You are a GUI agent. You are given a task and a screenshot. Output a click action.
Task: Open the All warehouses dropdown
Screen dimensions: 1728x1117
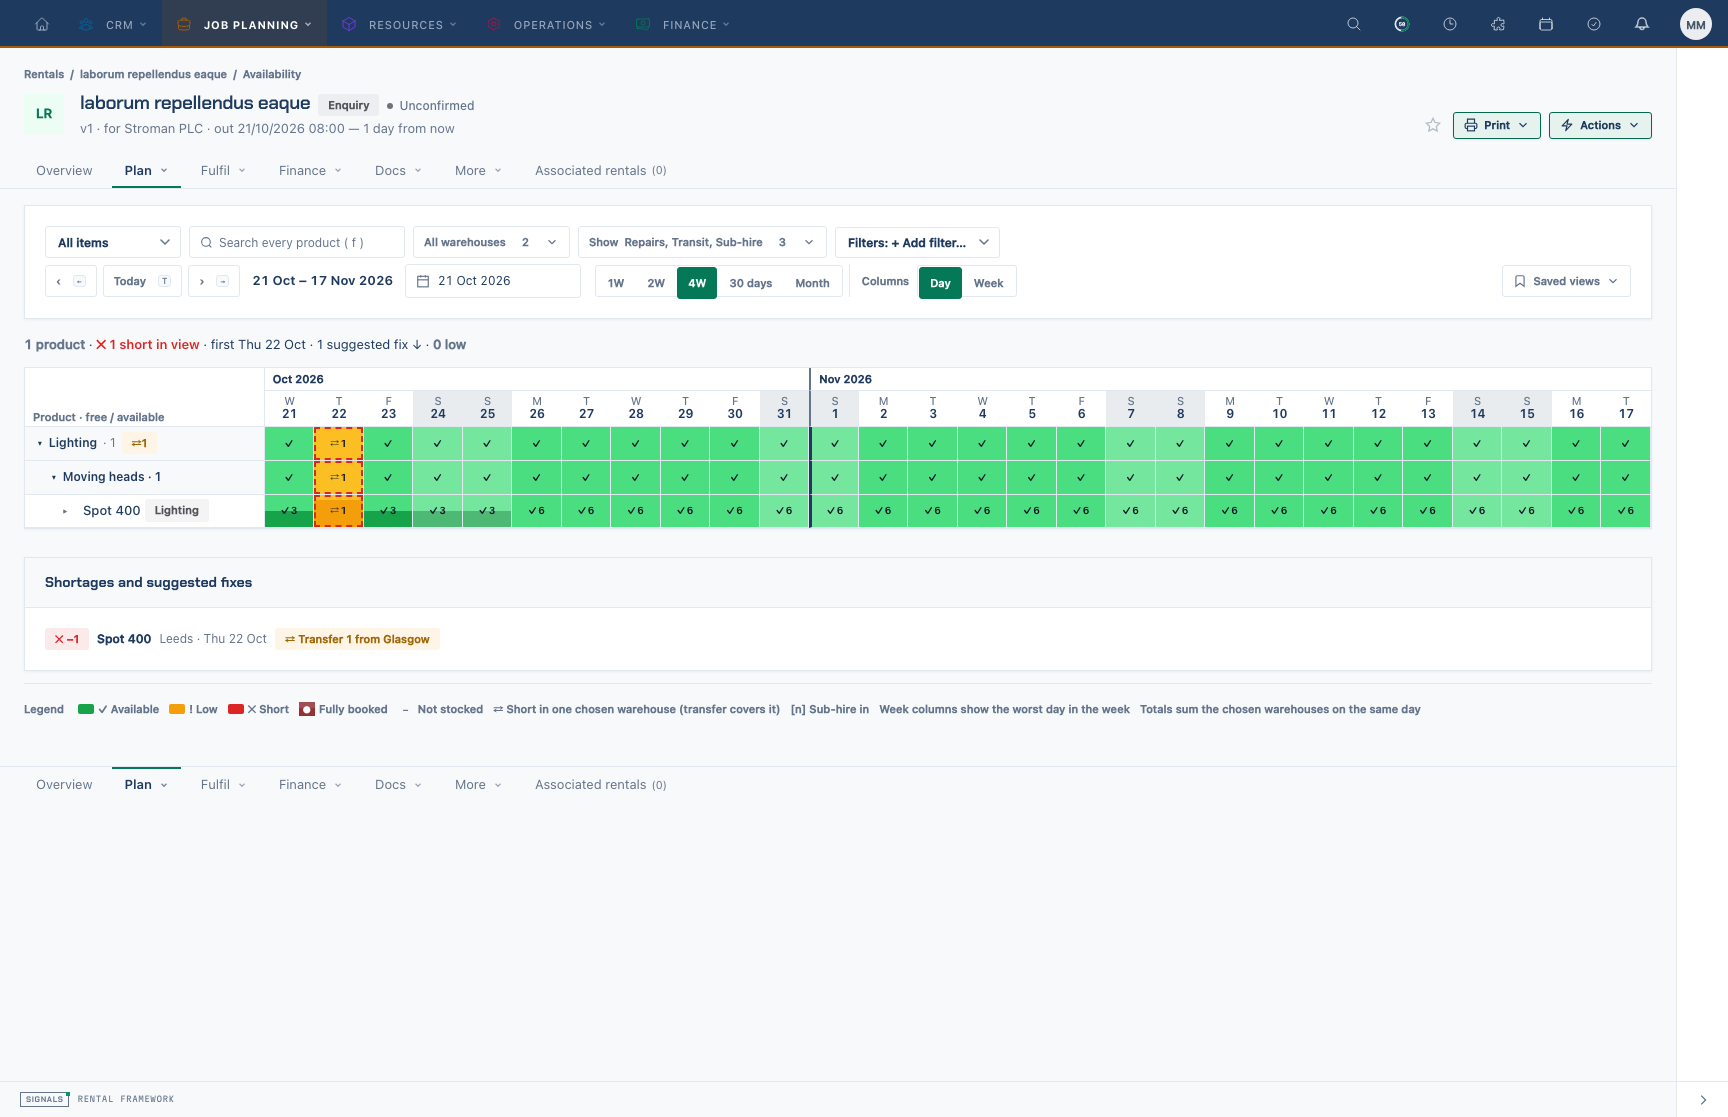click(x=491, y=242)
